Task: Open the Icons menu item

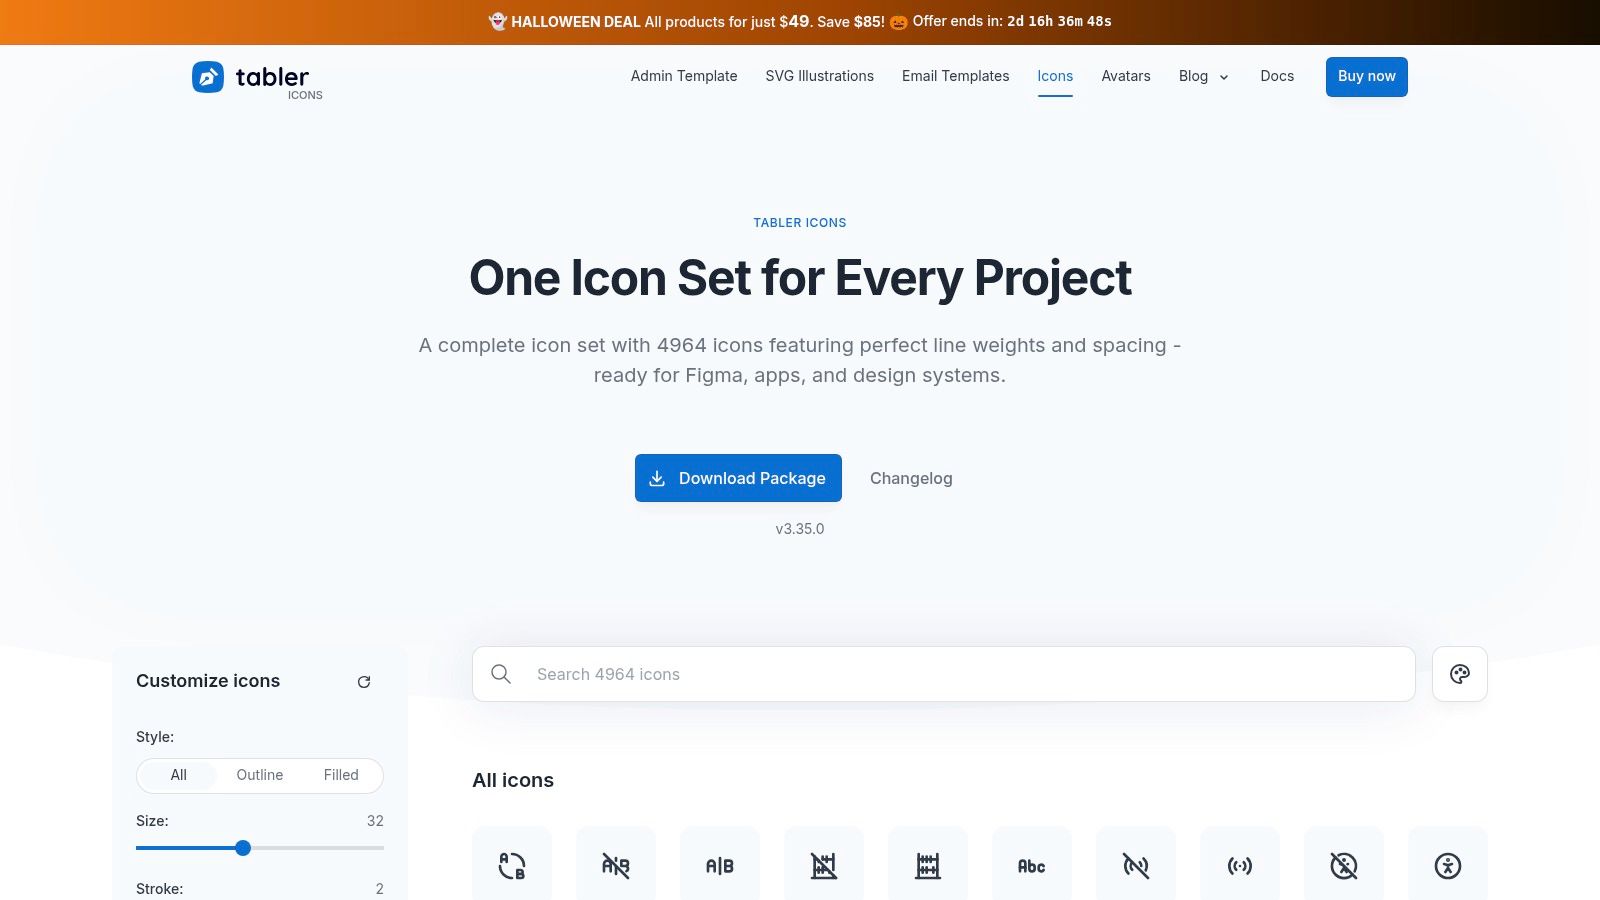Action: (1055, 76)
